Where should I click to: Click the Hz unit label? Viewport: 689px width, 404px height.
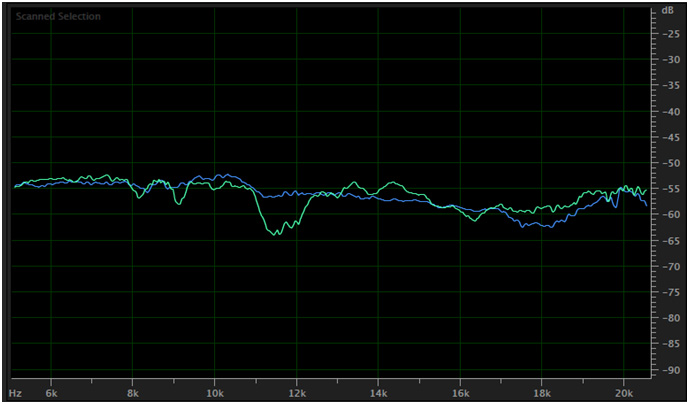pos(15,392)
